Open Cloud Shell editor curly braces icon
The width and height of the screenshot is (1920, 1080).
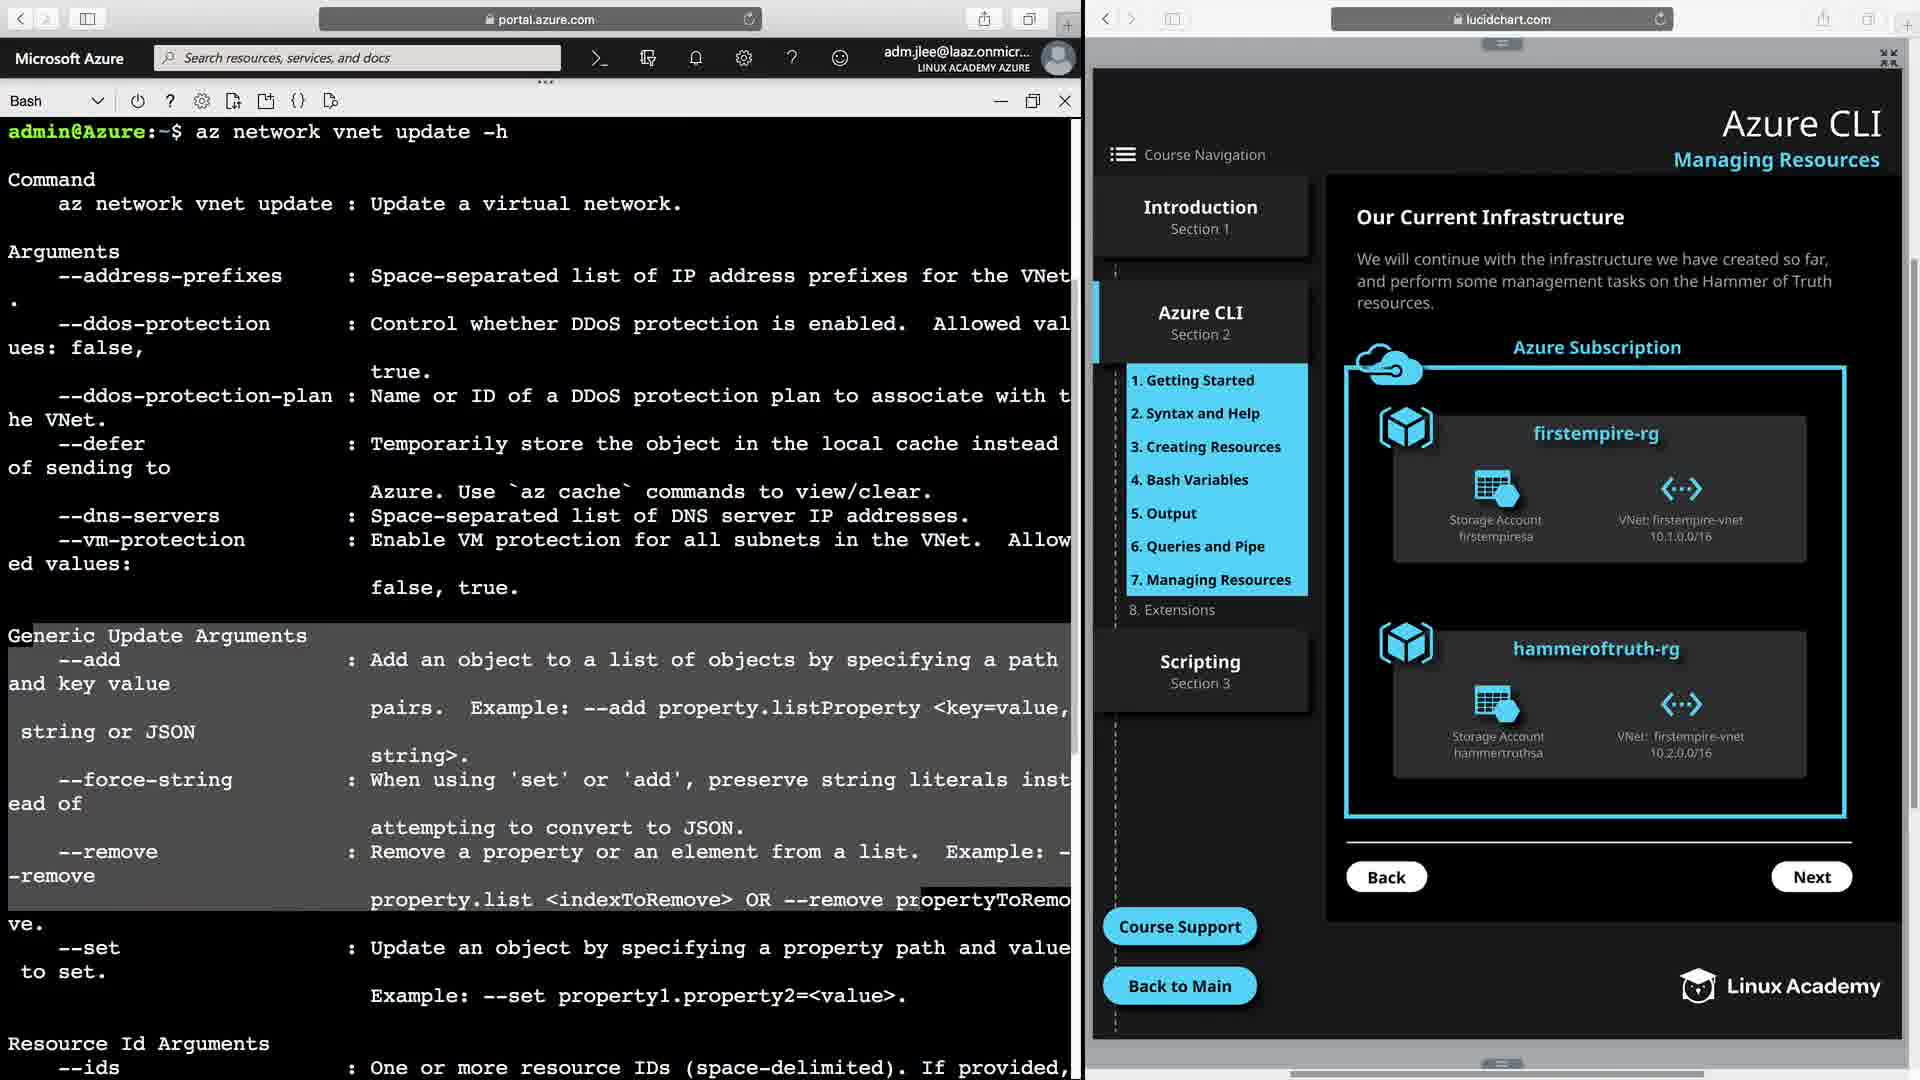pyautogui.click(x=297, y=101)
